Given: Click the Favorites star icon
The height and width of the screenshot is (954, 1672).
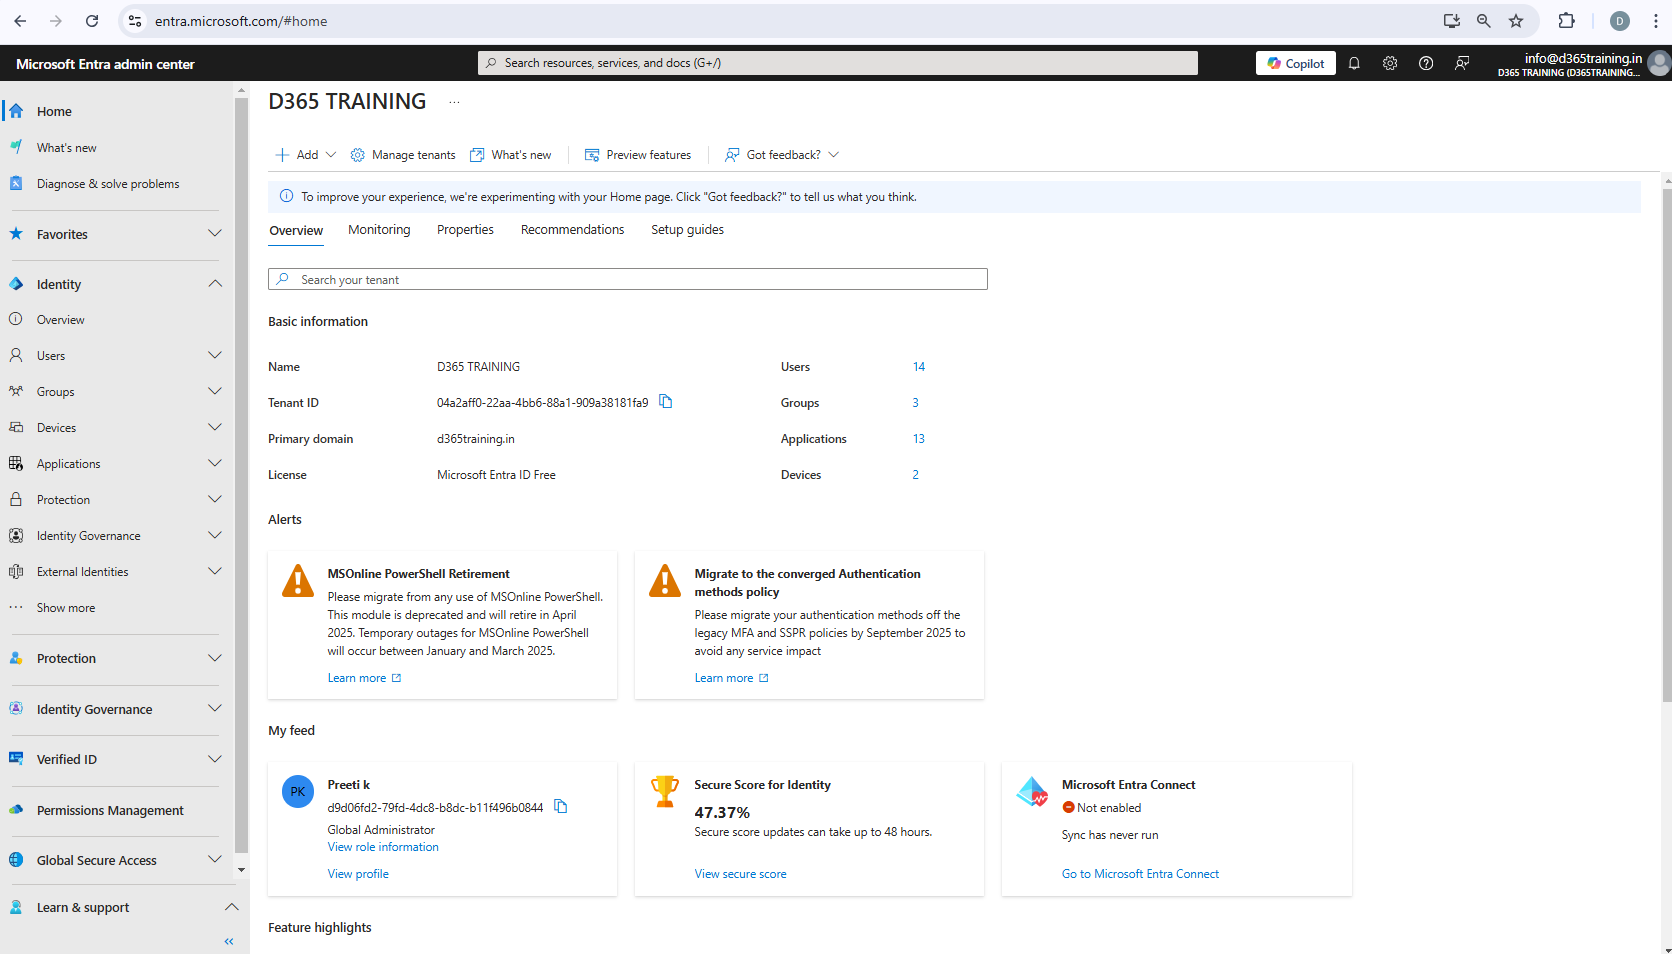Looking at the screenshot, I should point(16,234).
